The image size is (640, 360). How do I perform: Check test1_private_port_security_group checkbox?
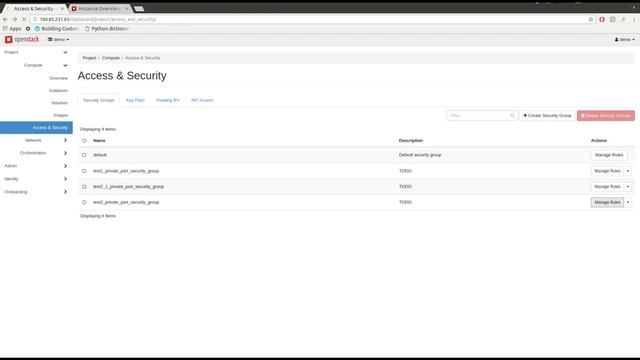84,171
